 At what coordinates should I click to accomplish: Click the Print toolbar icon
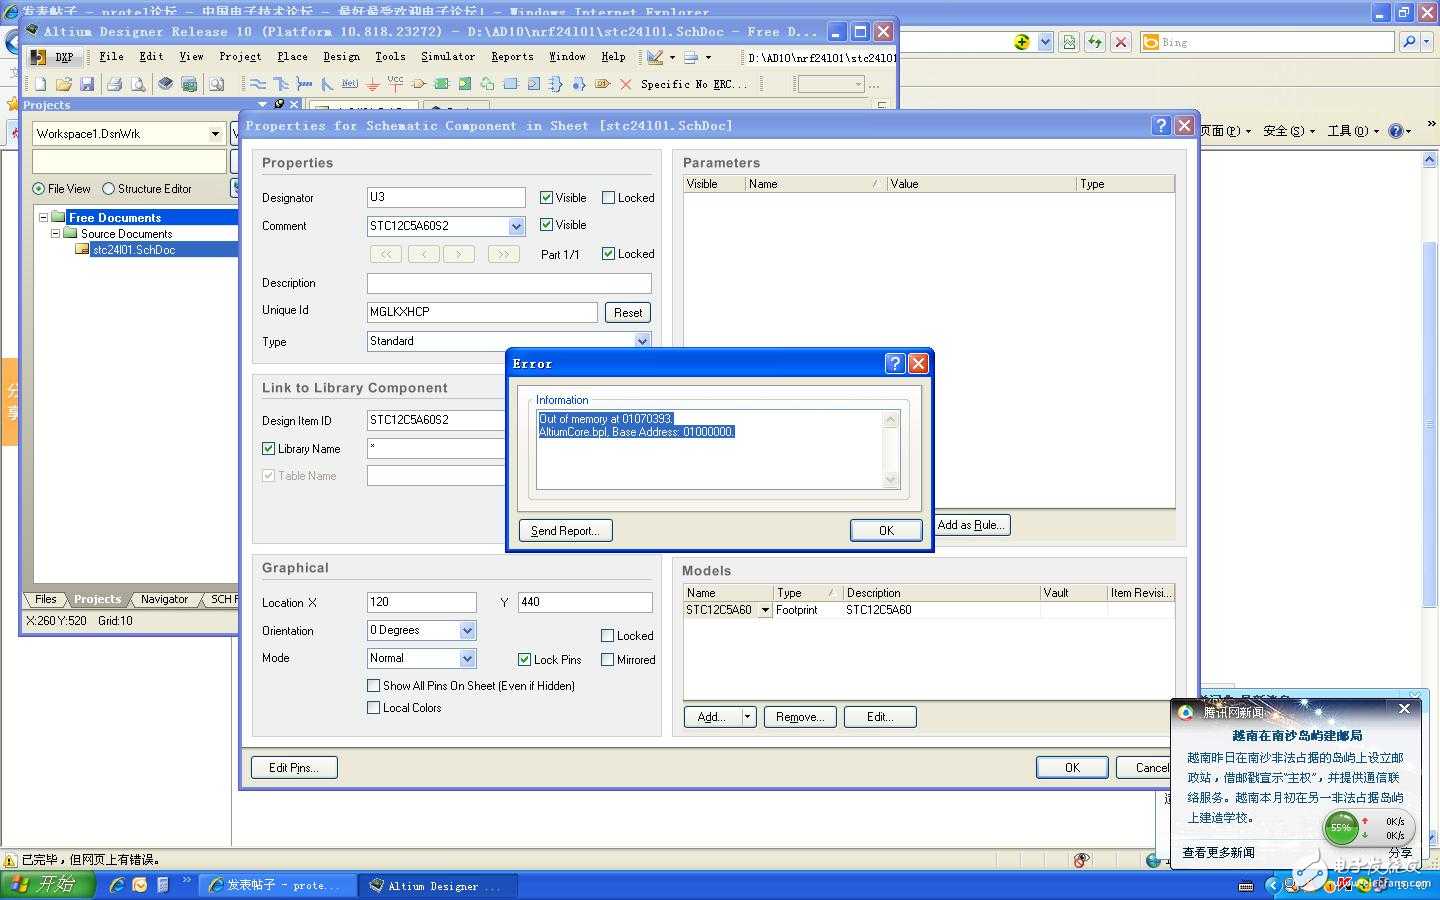point(114,85)
